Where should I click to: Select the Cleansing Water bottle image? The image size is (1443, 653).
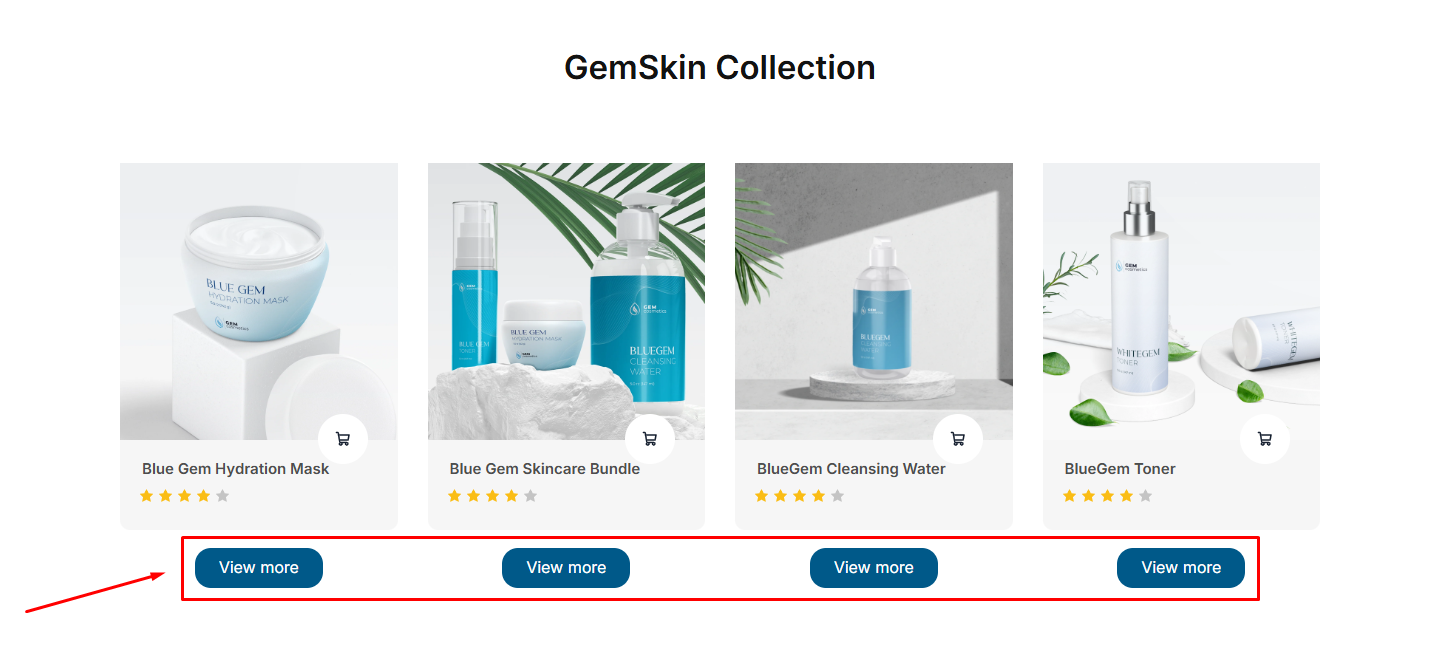pos(874,301)
